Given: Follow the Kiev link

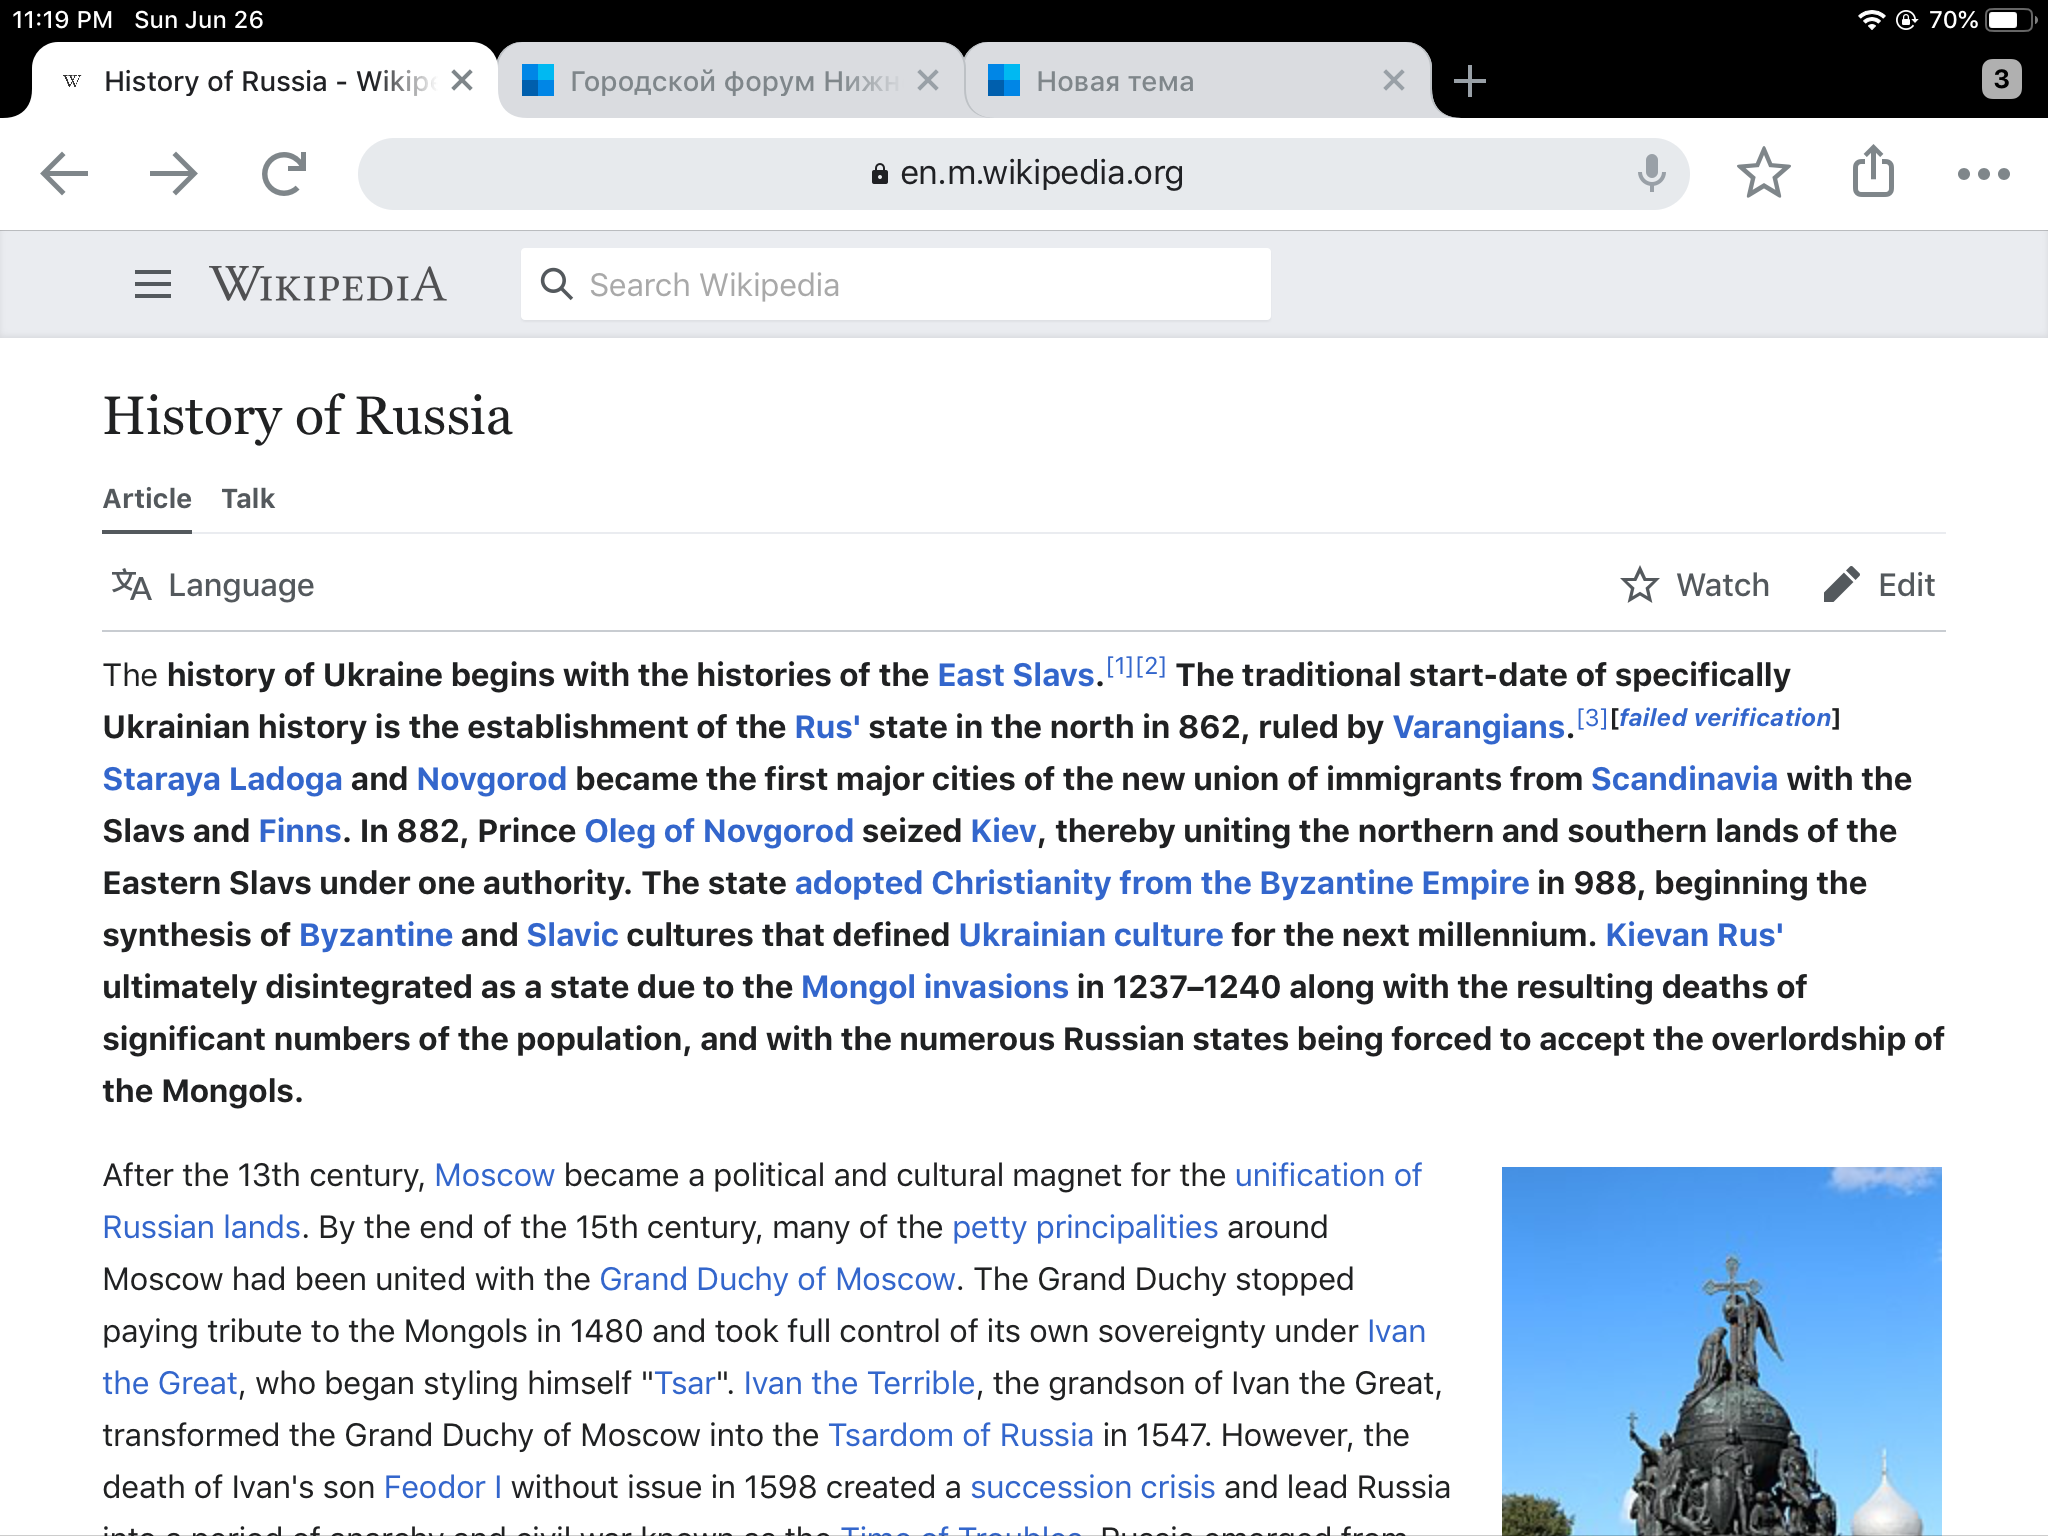Looking at the screenshot, I should pyautogui.click(x=1003, y=831).
